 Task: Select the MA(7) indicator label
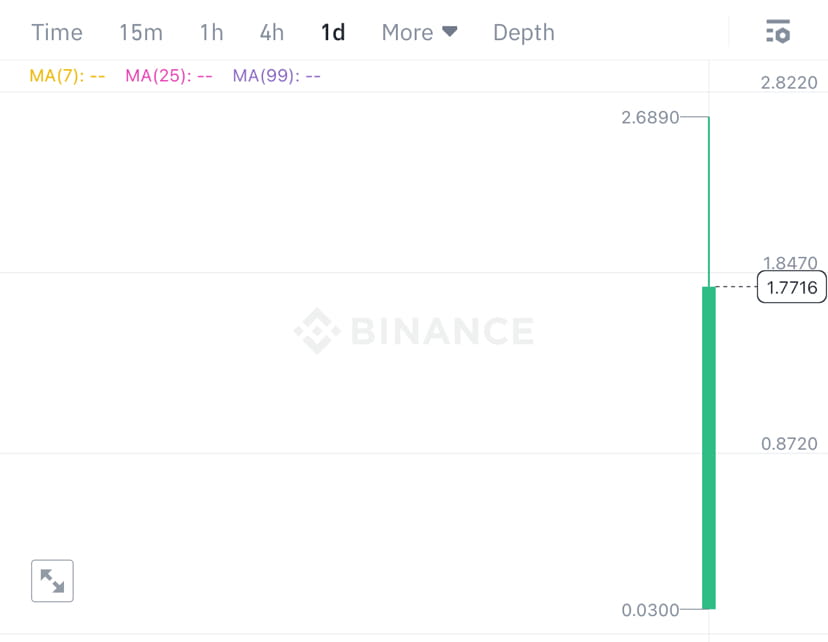(x=67, y=75)
